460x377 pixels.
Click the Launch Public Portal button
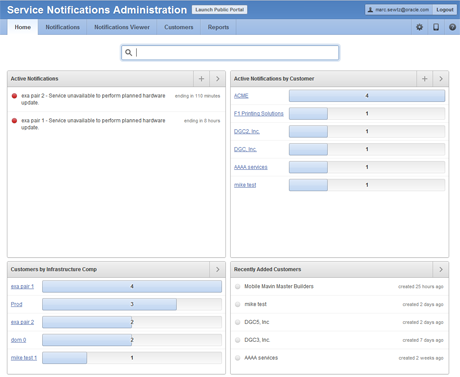coord(219,10)
